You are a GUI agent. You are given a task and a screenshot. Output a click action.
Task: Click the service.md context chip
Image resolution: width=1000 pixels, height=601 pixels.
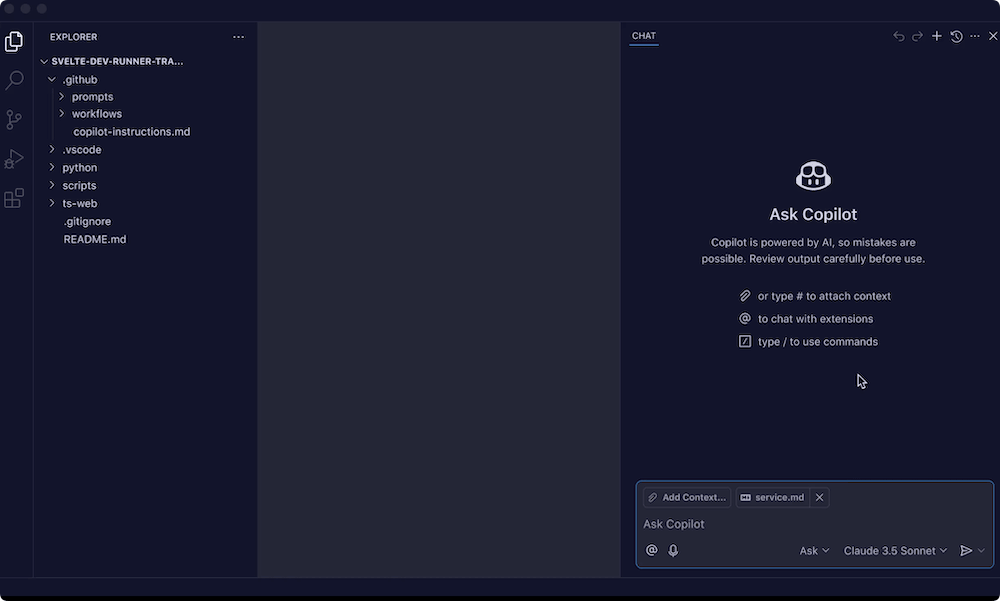click(x=773, y=497)
